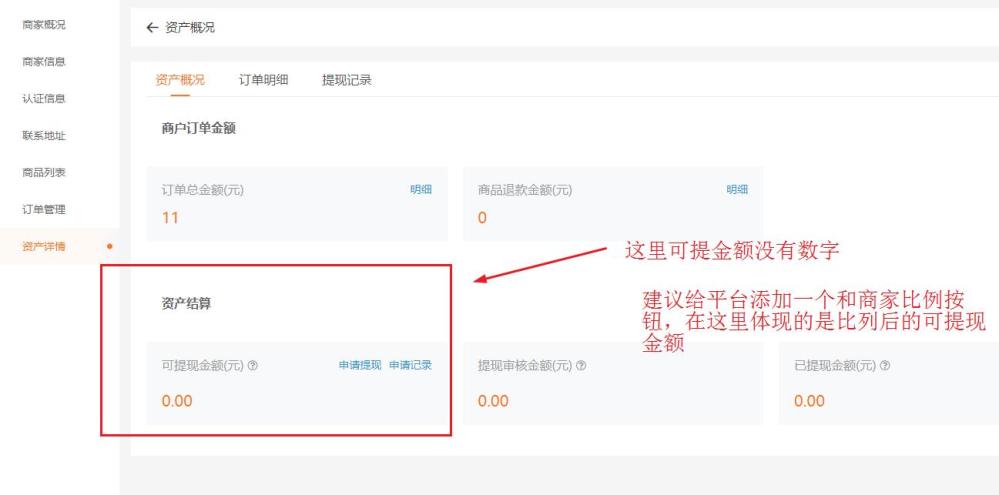Click the 申请提现 link

[360, 365]
